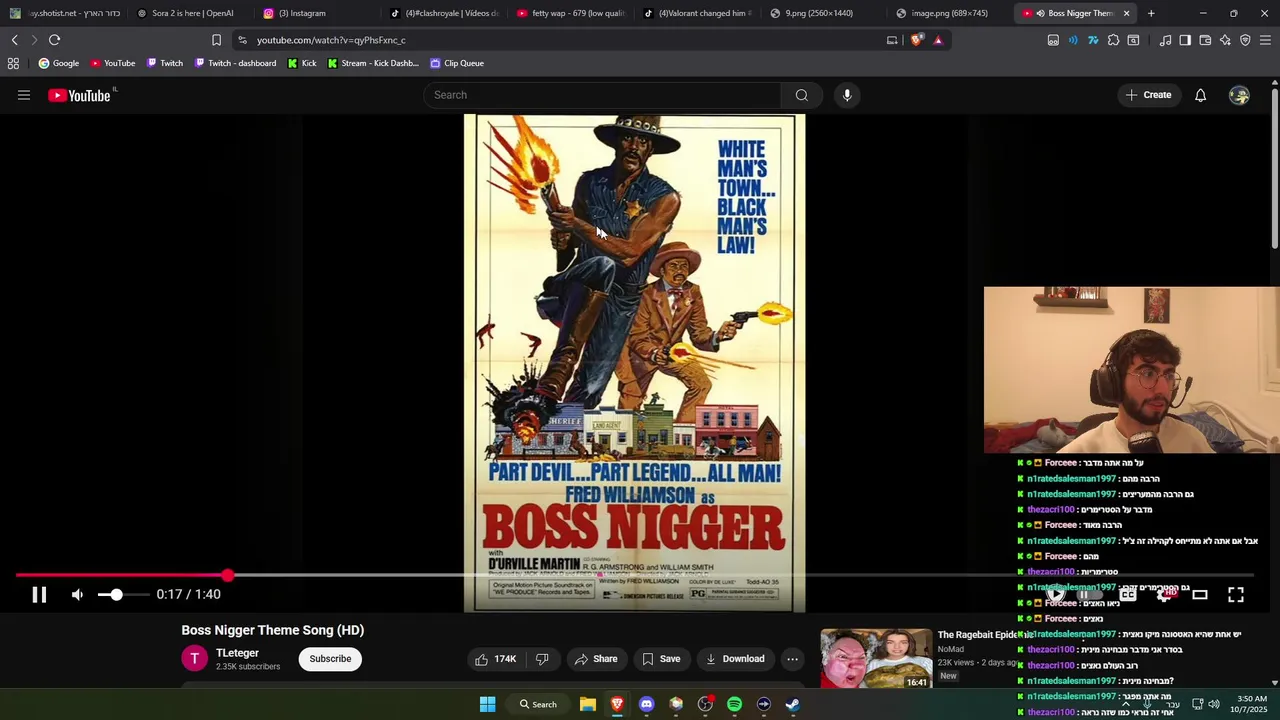Switch to the clashroyale Videos tab
This screenshot has height=720, width=1280.
point(444,13)
